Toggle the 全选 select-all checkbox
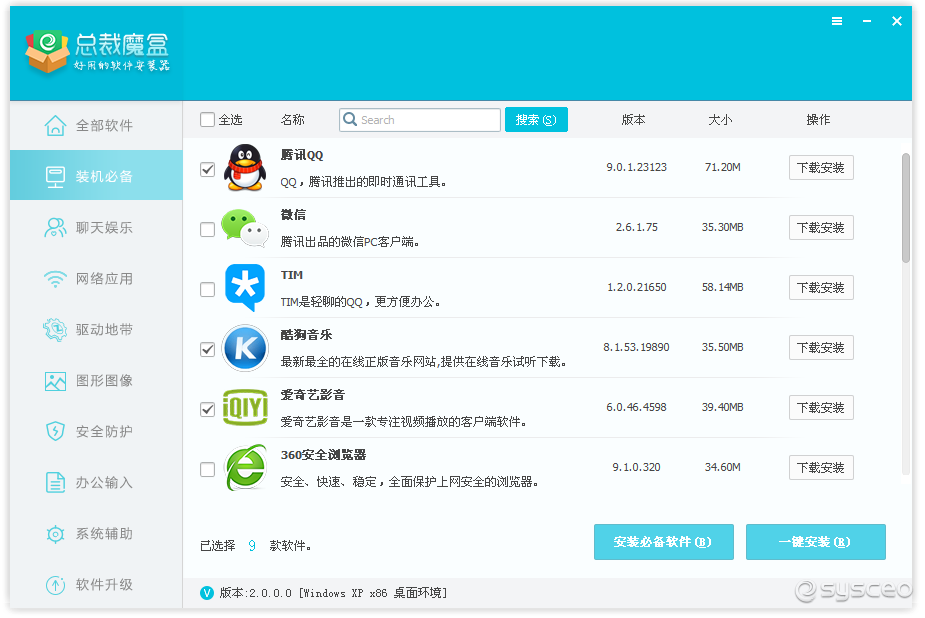925x618 pixels. click(207, 120)
